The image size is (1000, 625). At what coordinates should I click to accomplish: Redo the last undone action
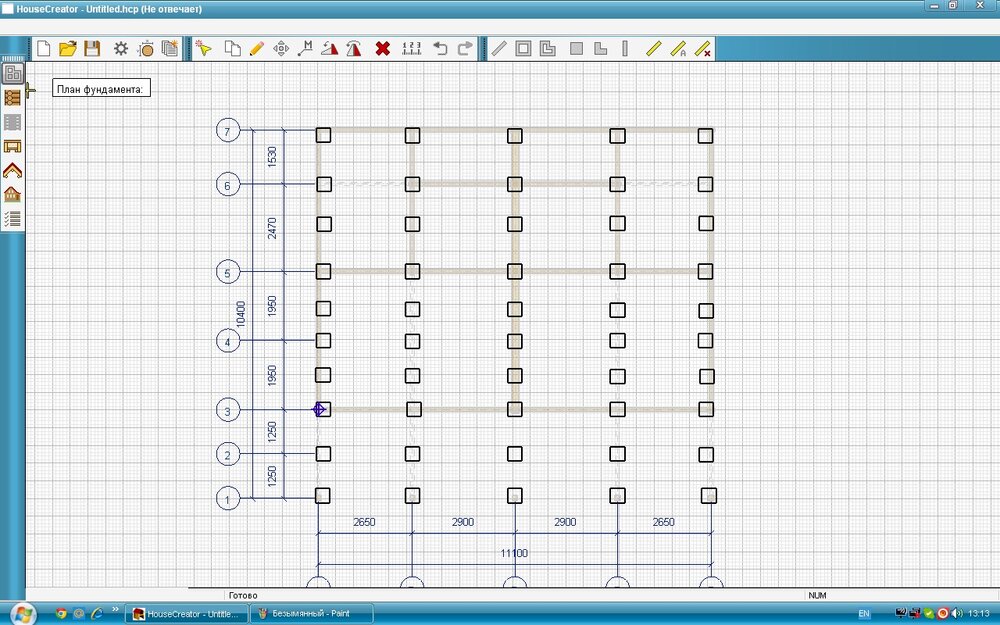click(x=465, y=48)
